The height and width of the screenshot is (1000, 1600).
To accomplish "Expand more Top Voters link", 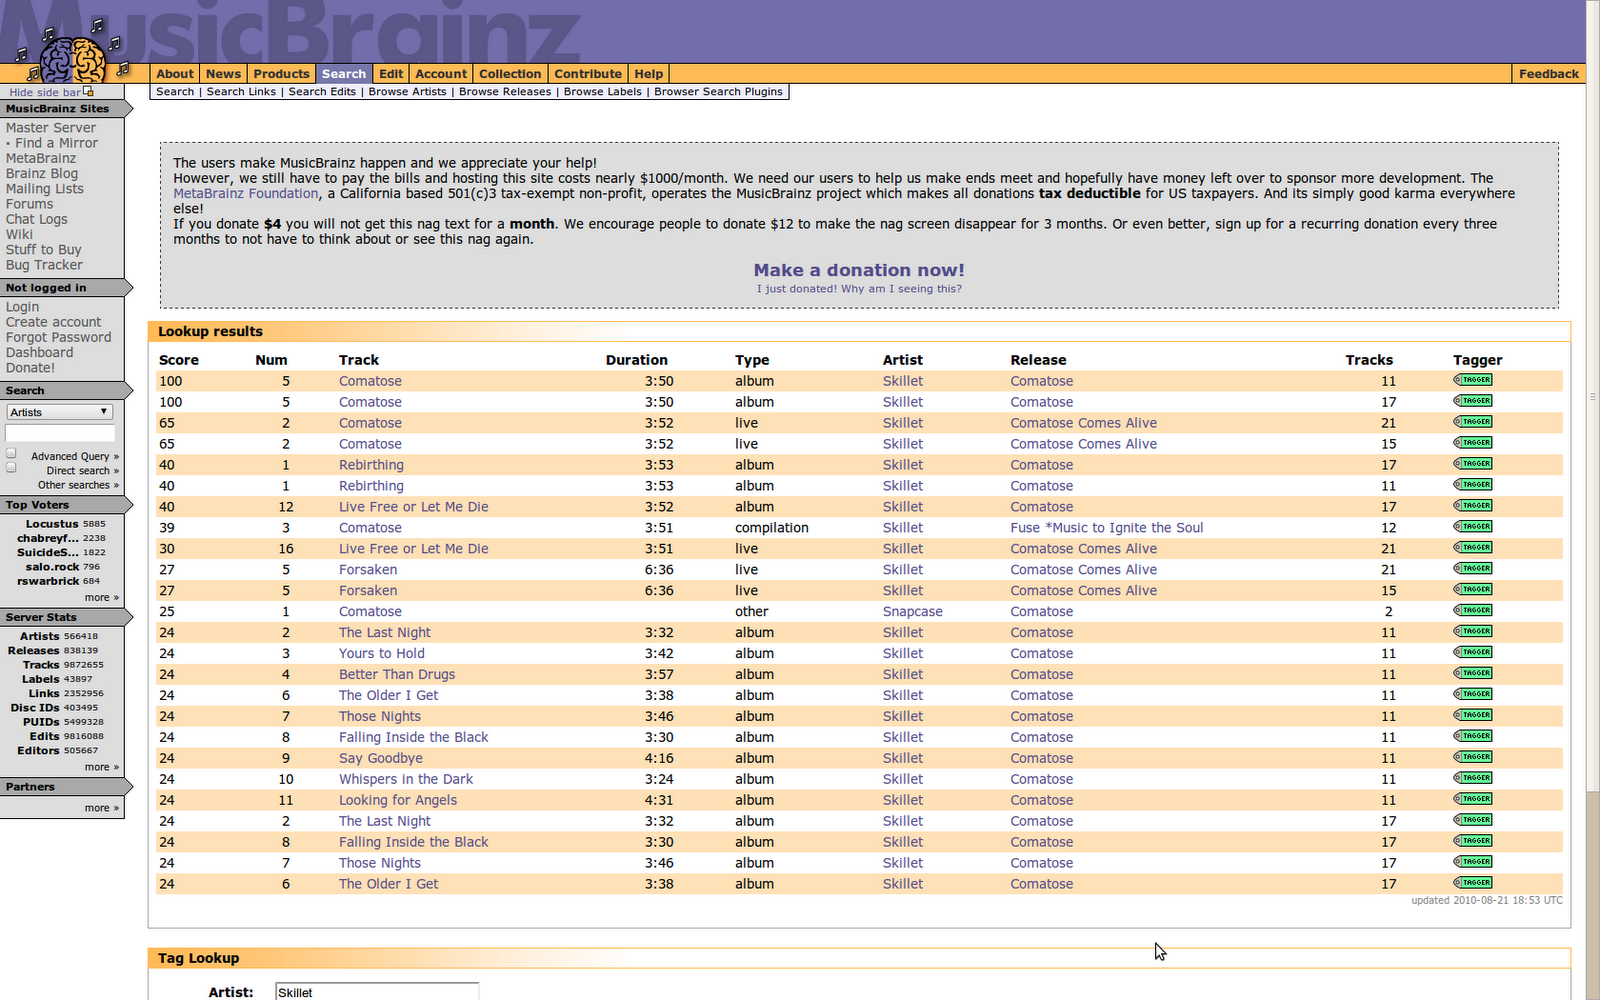I will [x=101, y=597].
